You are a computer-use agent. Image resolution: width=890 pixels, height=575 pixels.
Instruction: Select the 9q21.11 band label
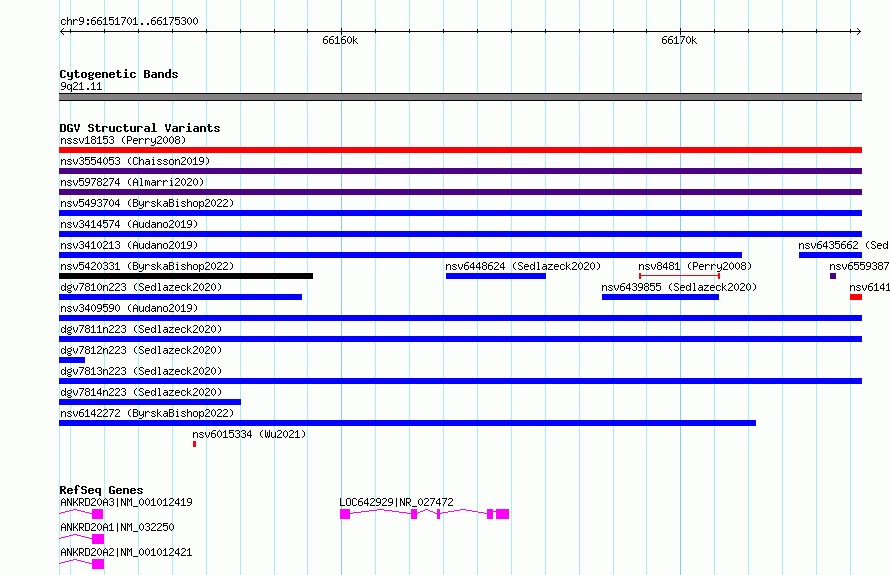(81, 86)
